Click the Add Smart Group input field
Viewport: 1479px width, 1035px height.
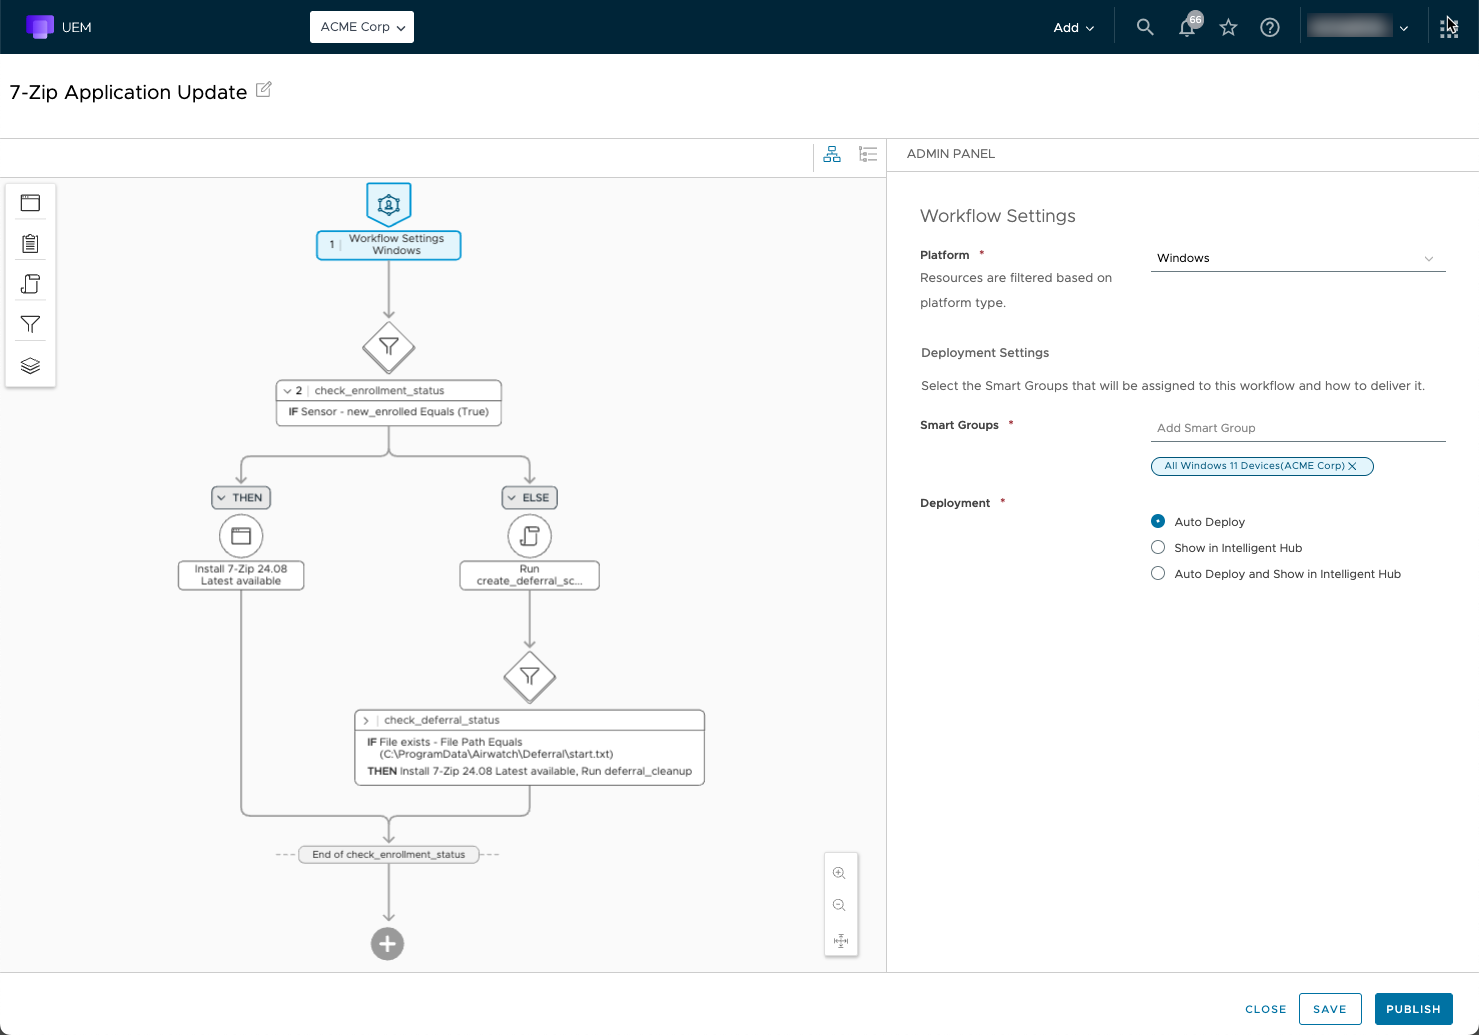coord(1297,428)
